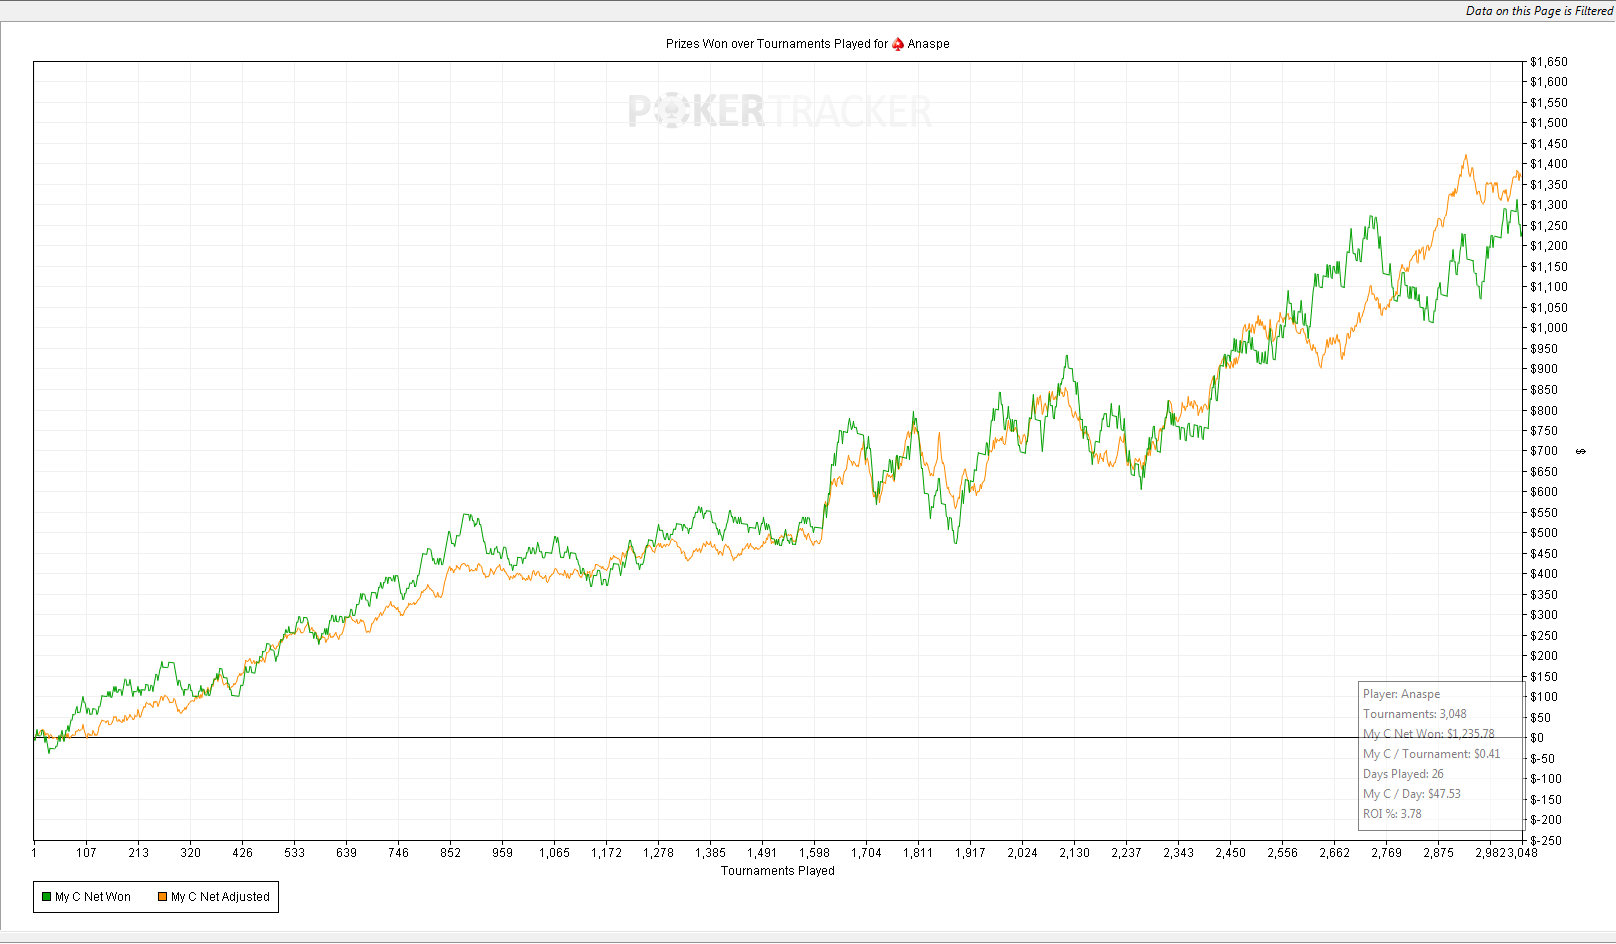Click the "$1,500" y-axis label
Screen dimensions: 1616x944
[1549, 123]
